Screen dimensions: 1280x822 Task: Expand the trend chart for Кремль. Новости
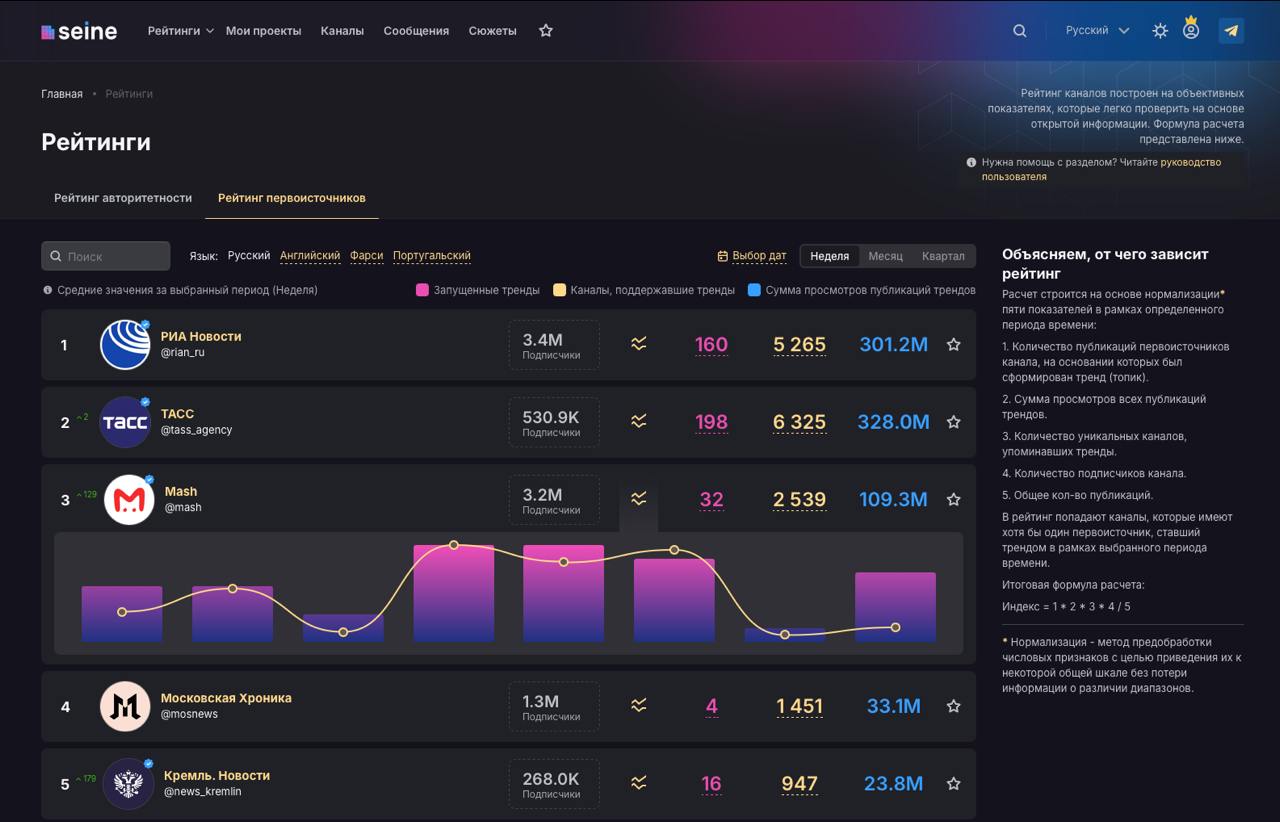pyautogui.click(x=639, y=783)
